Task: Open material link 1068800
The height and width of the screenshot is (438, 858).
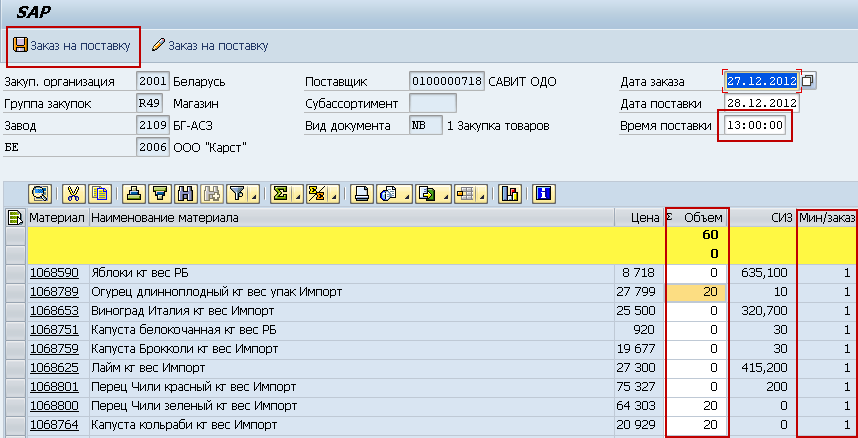Action: tap(54, 406)
